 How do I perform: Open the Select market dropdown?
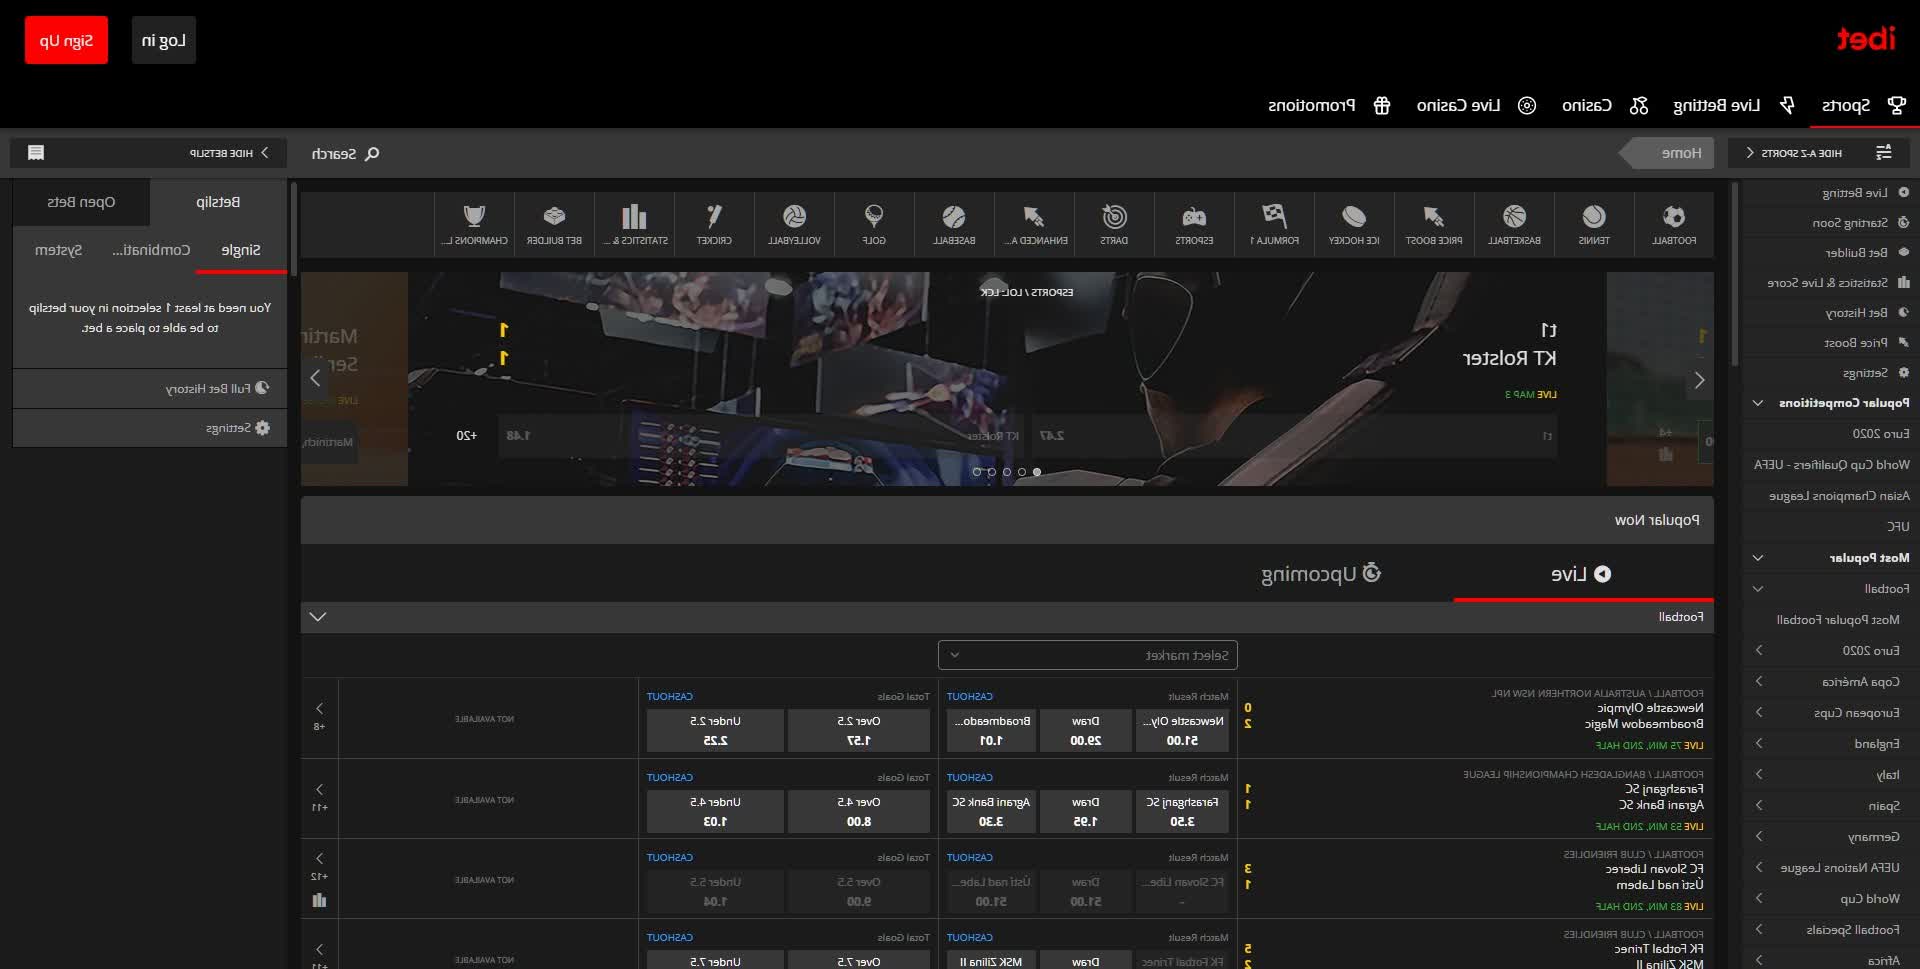pyautogui.click(x=1088, y=656)
